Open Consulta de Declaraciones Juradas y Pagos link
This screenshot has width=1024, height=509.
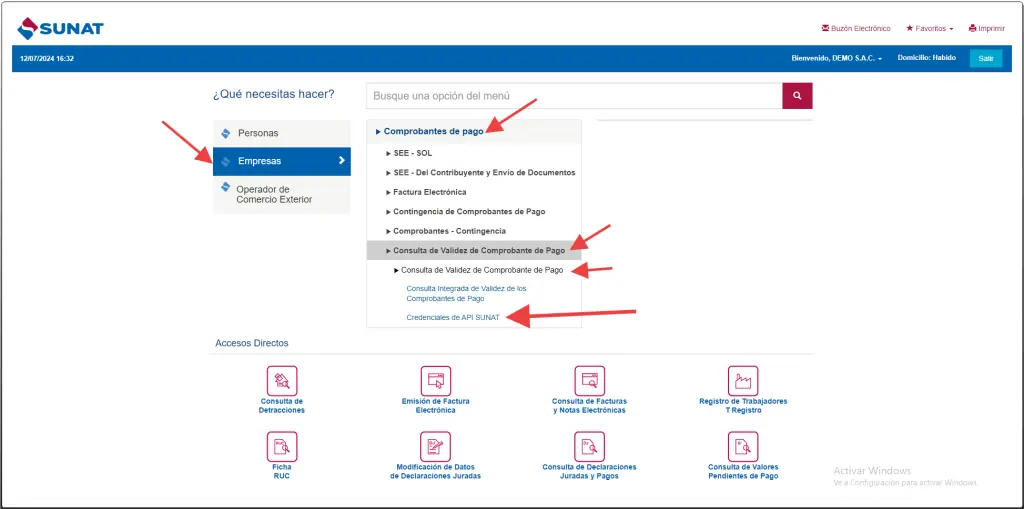pos(590,472)
